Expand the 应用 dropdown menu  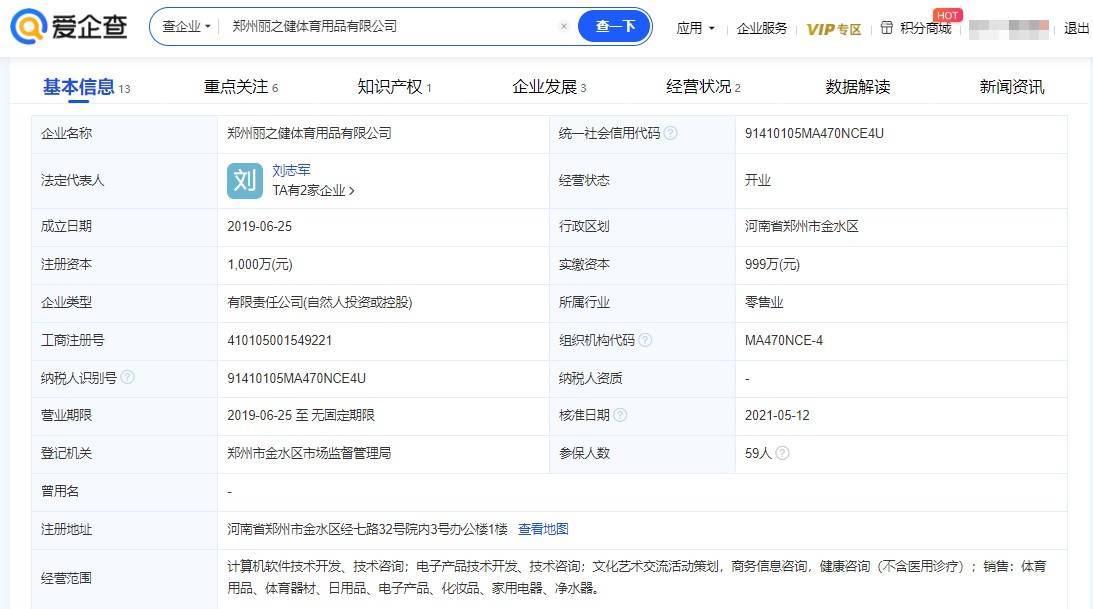pos(696,28)
